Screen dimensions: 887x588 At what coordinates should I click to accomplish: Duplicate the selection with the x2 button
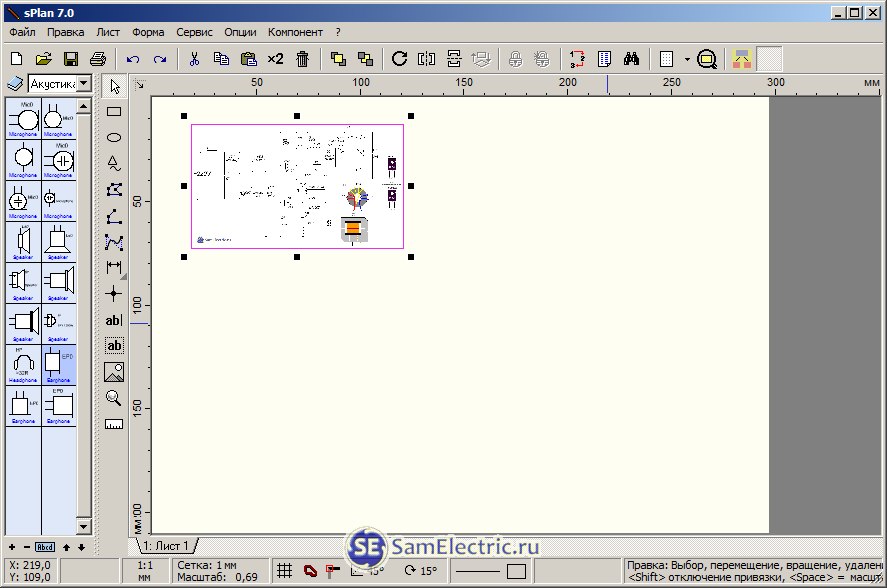[275, 59]
